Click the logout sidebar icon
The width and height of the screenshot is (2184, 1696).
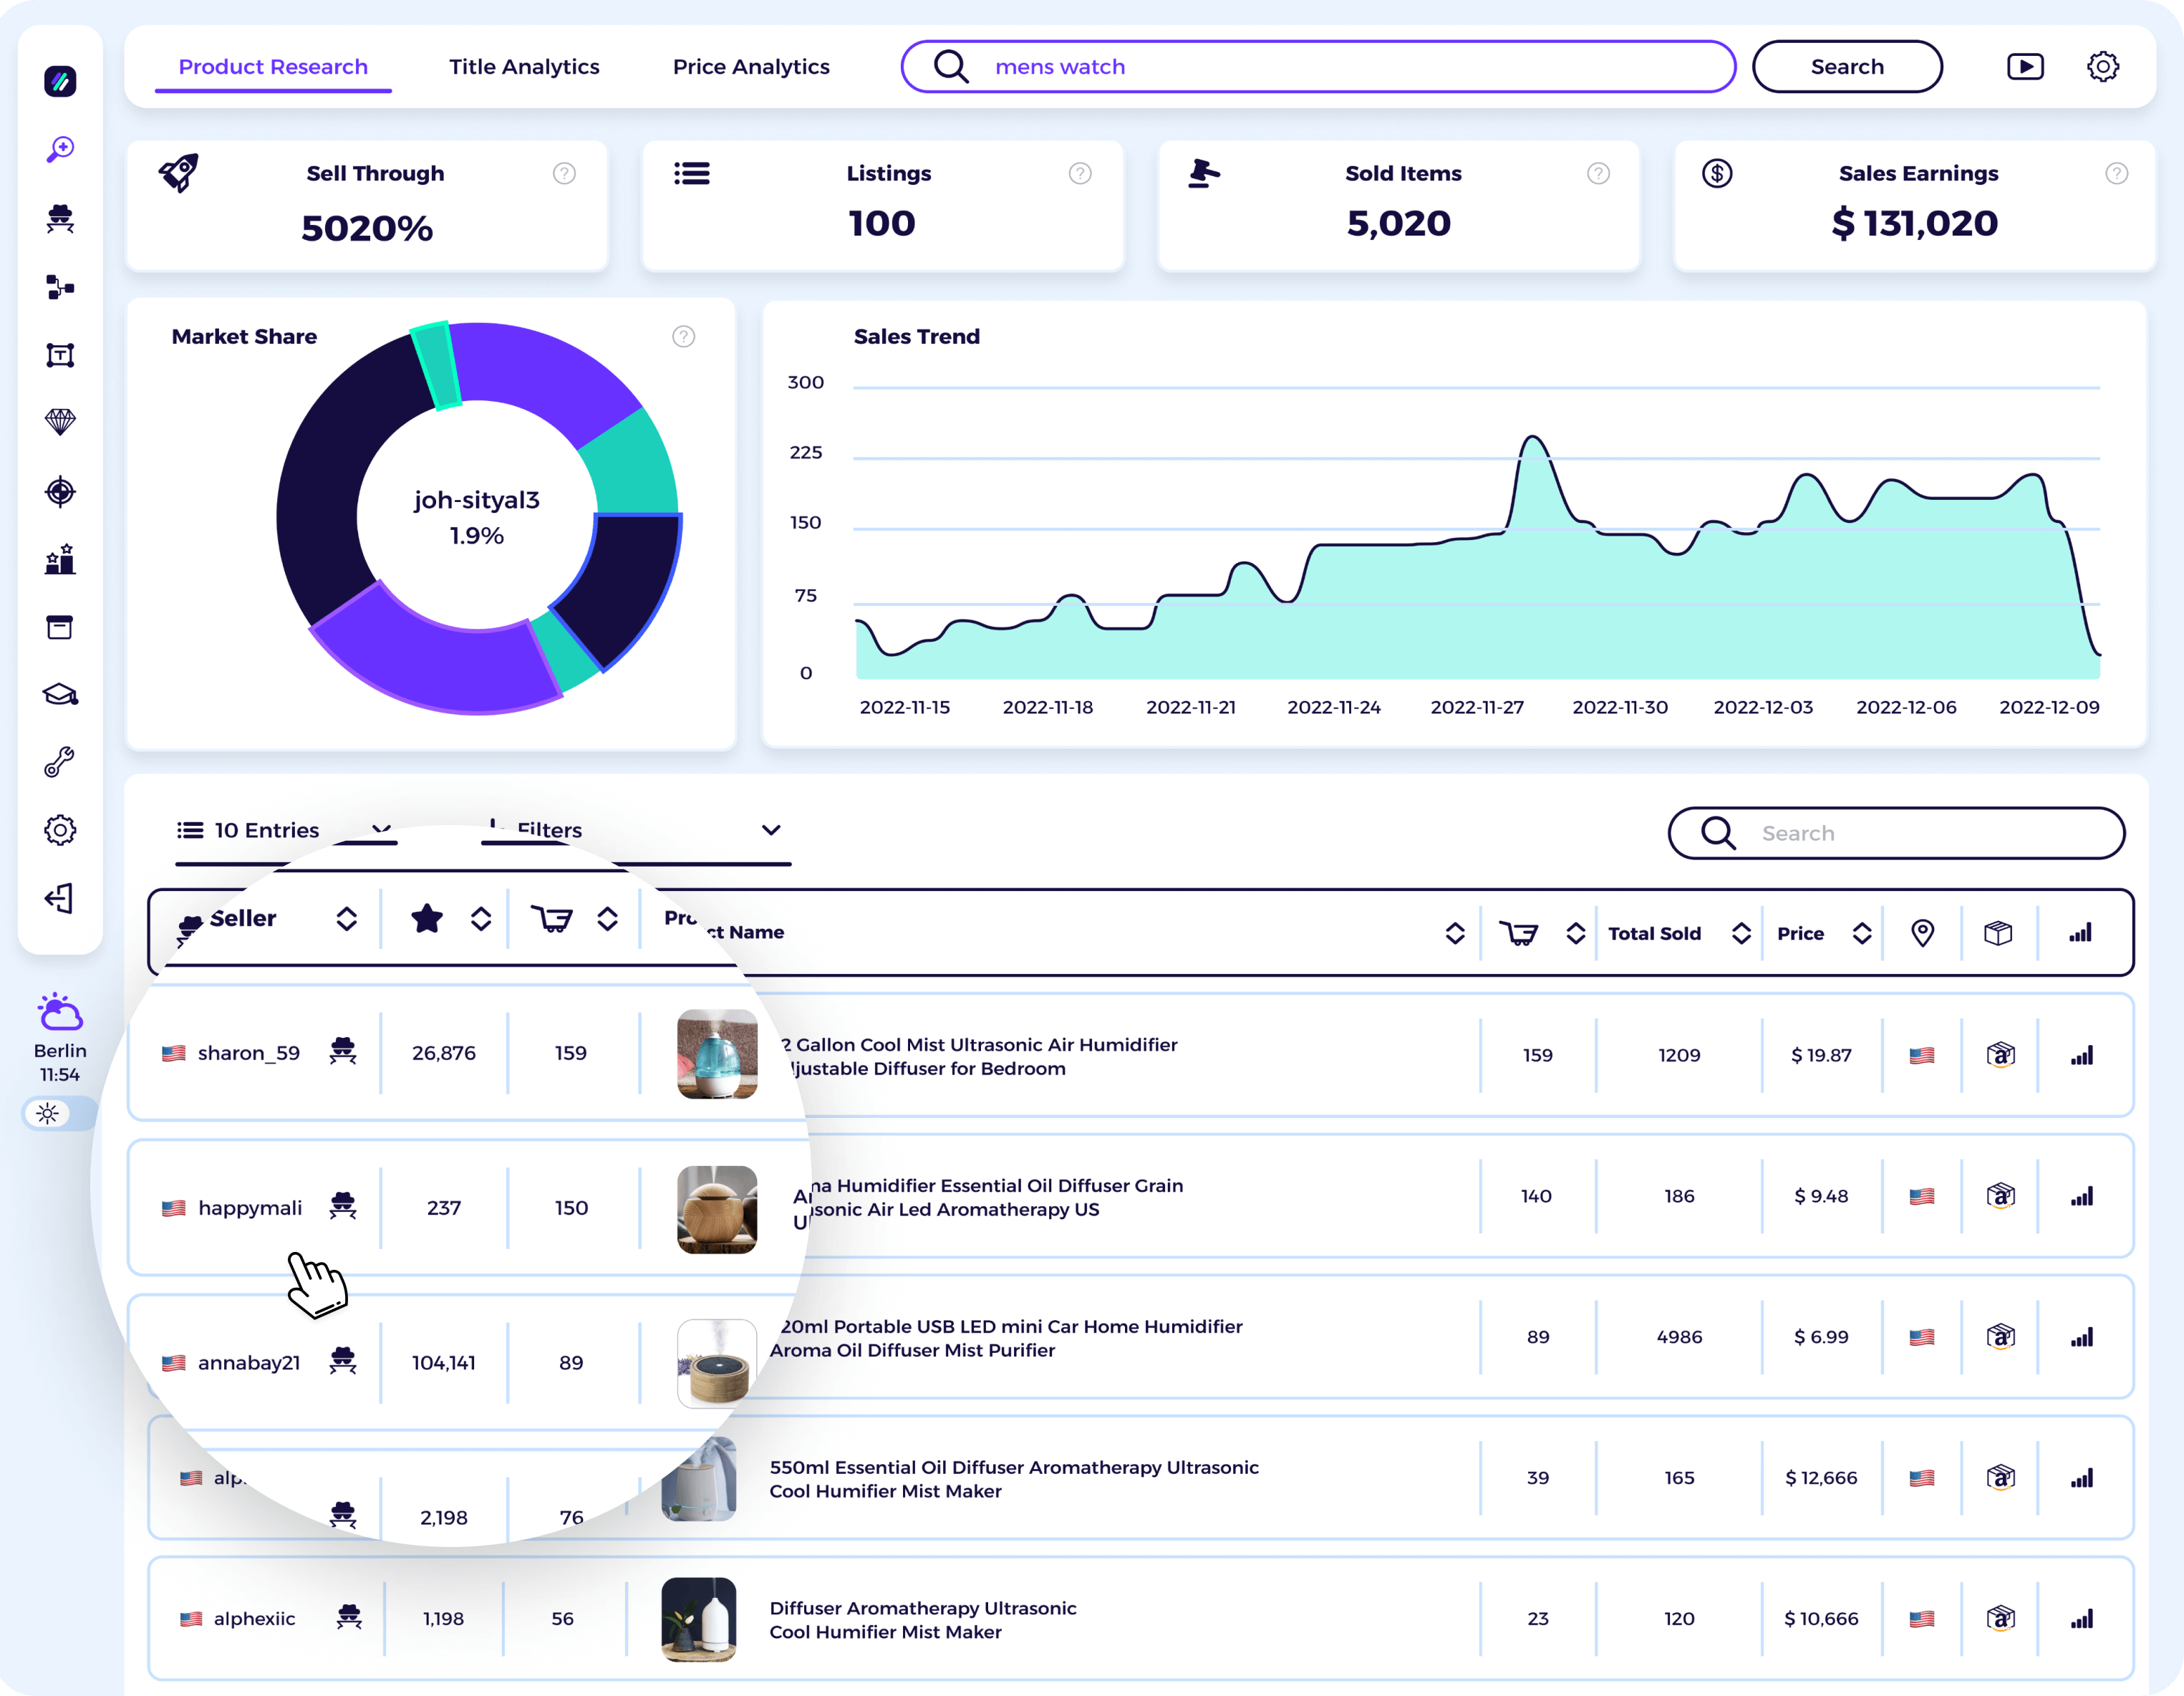(60, 898)
